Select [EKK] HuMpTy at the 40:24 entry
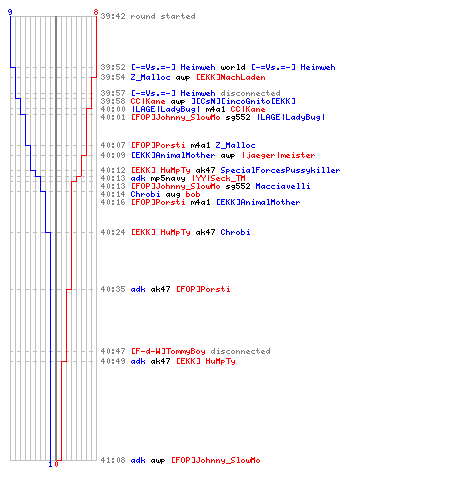This screenshot has width=450, height=500. click(x=161, y=232)
